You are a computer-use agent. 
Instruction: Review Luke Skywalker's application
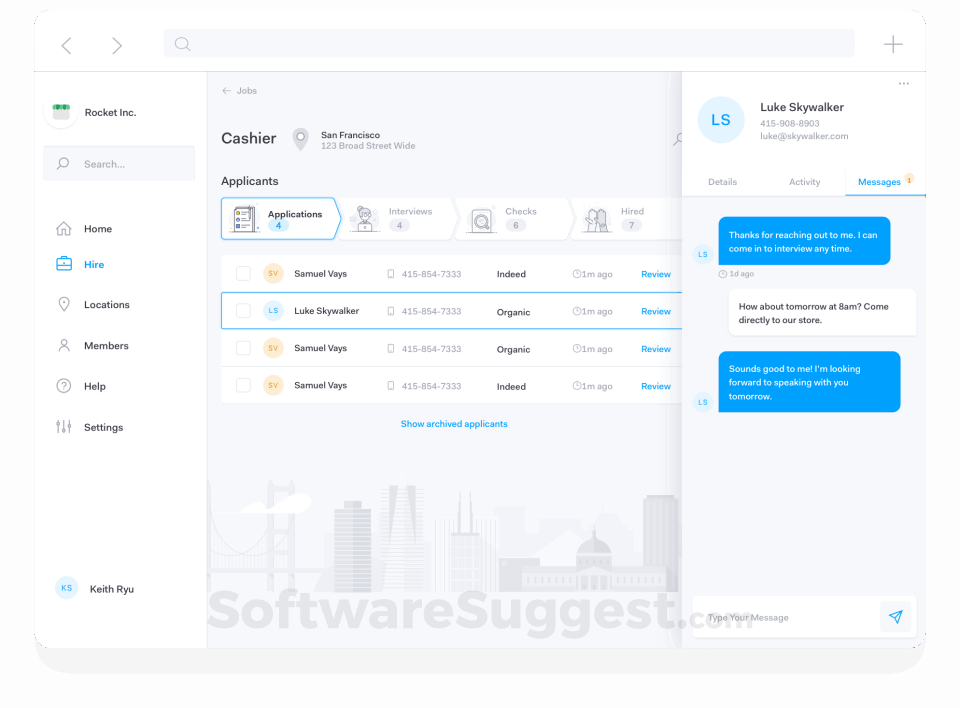tap(655, 311)
